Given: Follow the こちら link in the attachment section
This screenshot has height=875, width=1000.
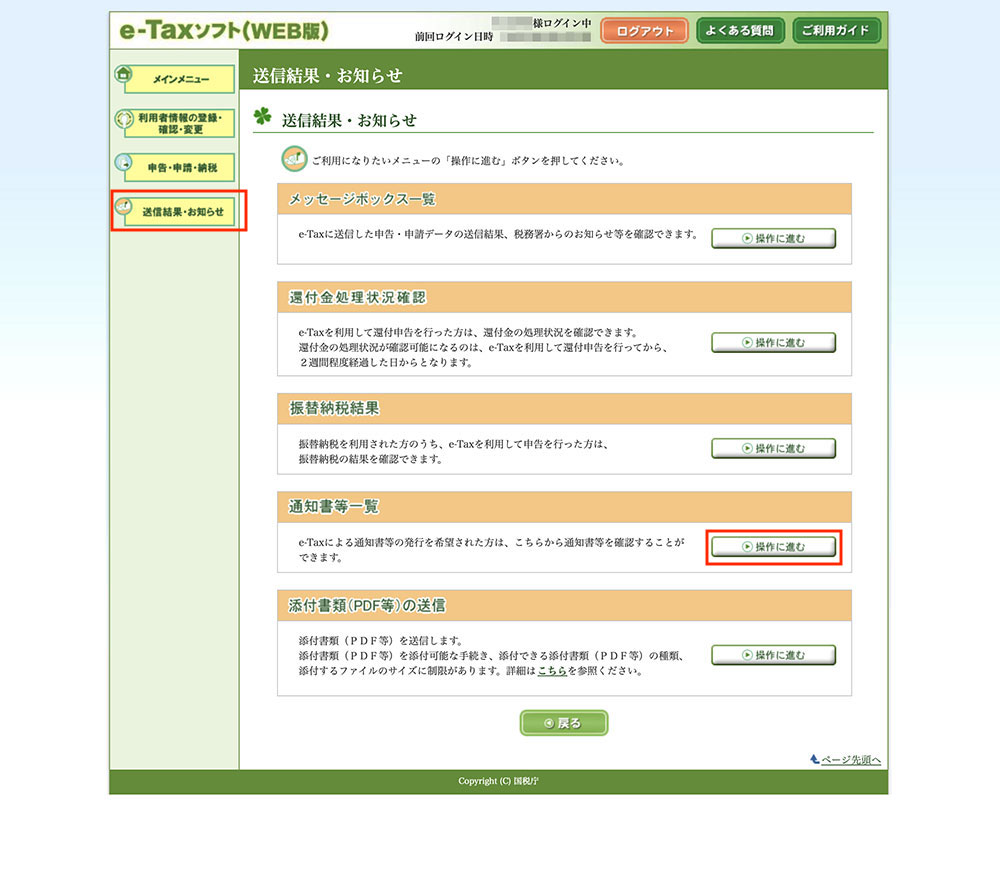Looking at the screenshot, I should [552, 671].
